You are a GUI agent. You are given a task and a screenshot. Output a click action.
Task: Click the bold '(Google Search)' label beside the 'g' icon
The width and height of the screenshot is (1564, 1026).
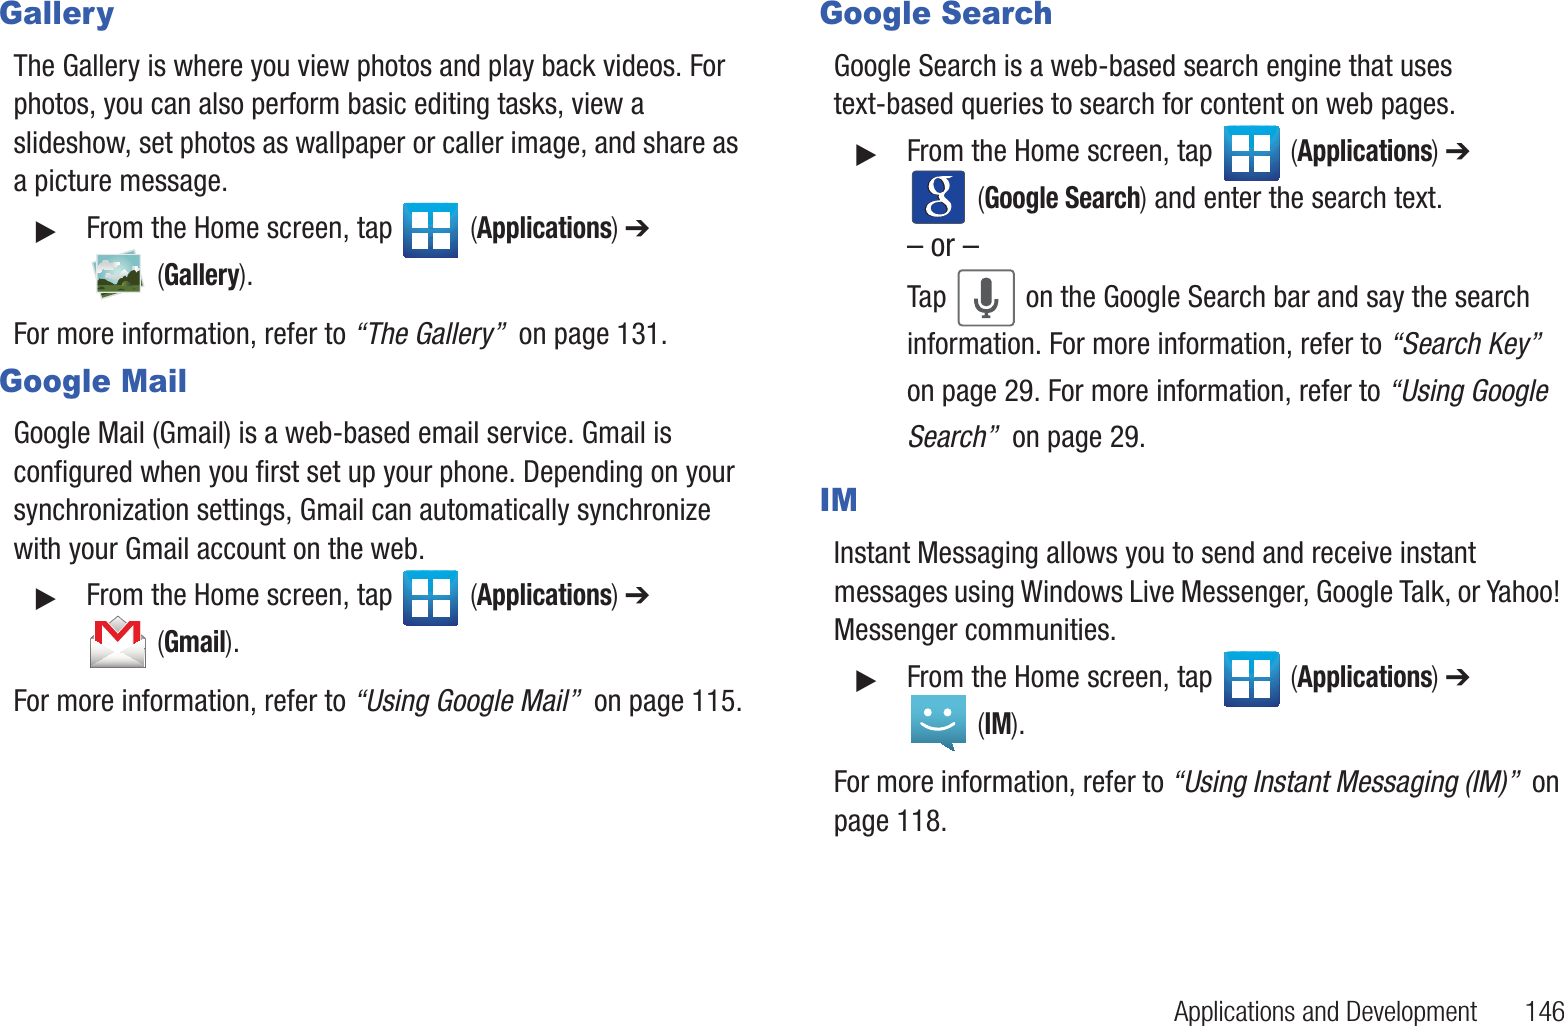tap(1061, 198)
